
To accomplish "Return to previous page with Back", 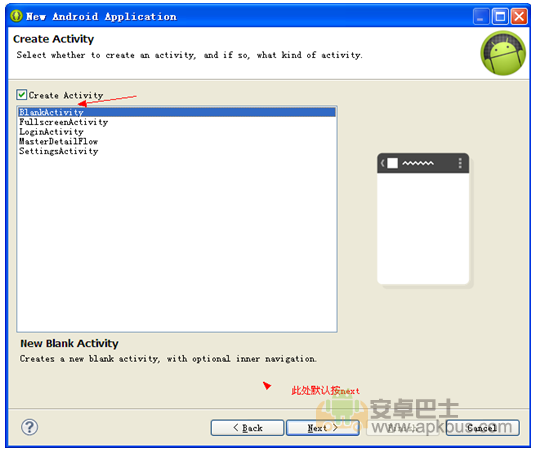I will [x=247, y=427].
